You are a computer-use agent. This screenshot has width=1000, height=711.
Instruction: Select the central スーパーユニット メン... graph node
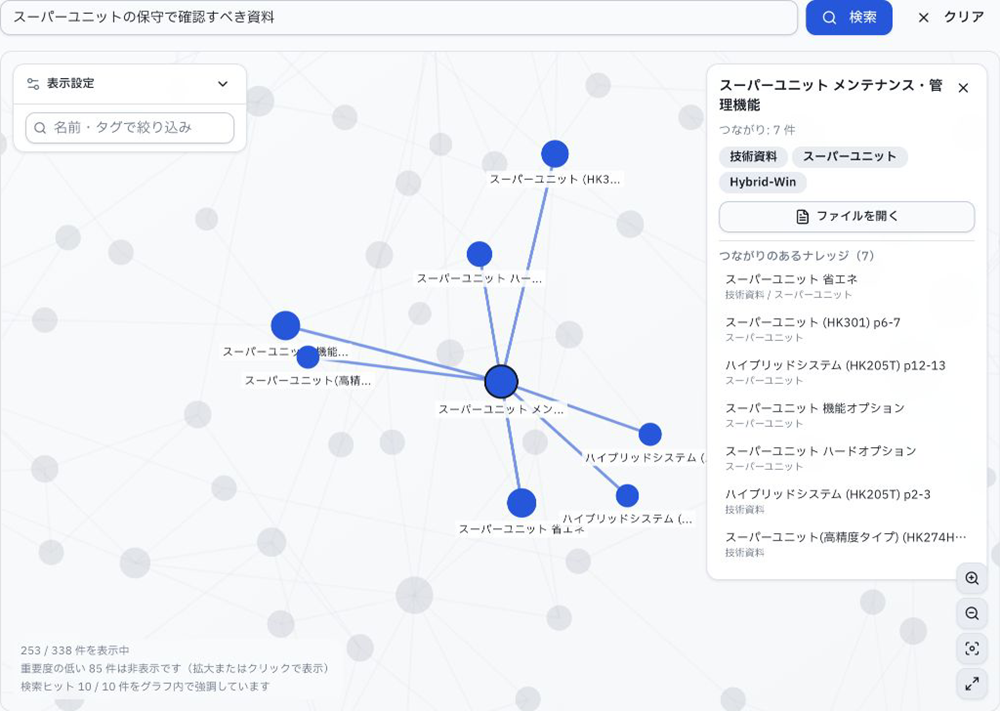coord(501,381)
